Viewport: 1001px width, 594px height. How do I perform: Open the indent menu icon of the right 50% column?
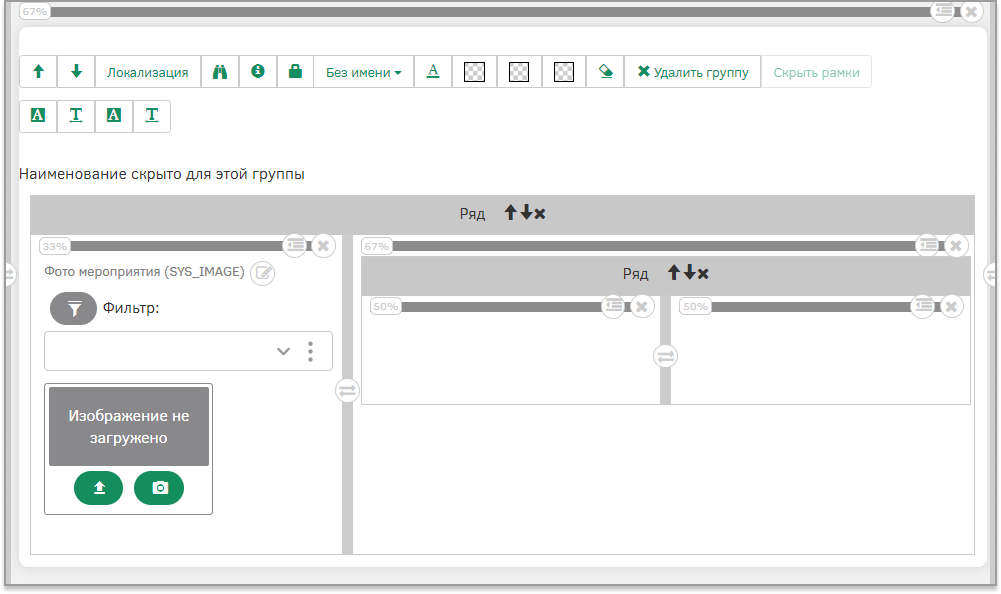click(x=923, y=306)
